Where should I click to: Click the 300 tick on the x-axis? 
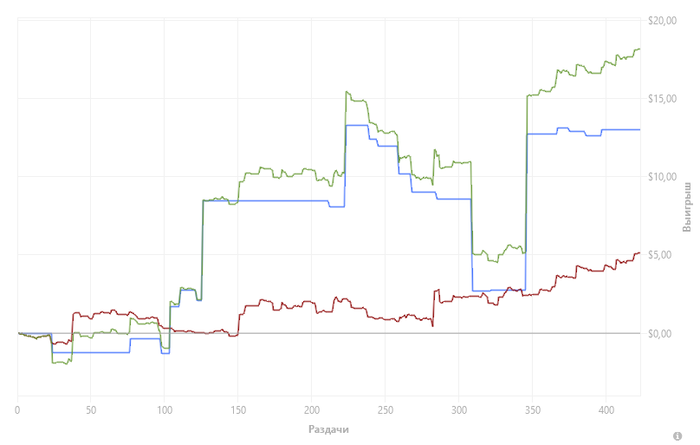pyautogui.click(x=458, y=410)
